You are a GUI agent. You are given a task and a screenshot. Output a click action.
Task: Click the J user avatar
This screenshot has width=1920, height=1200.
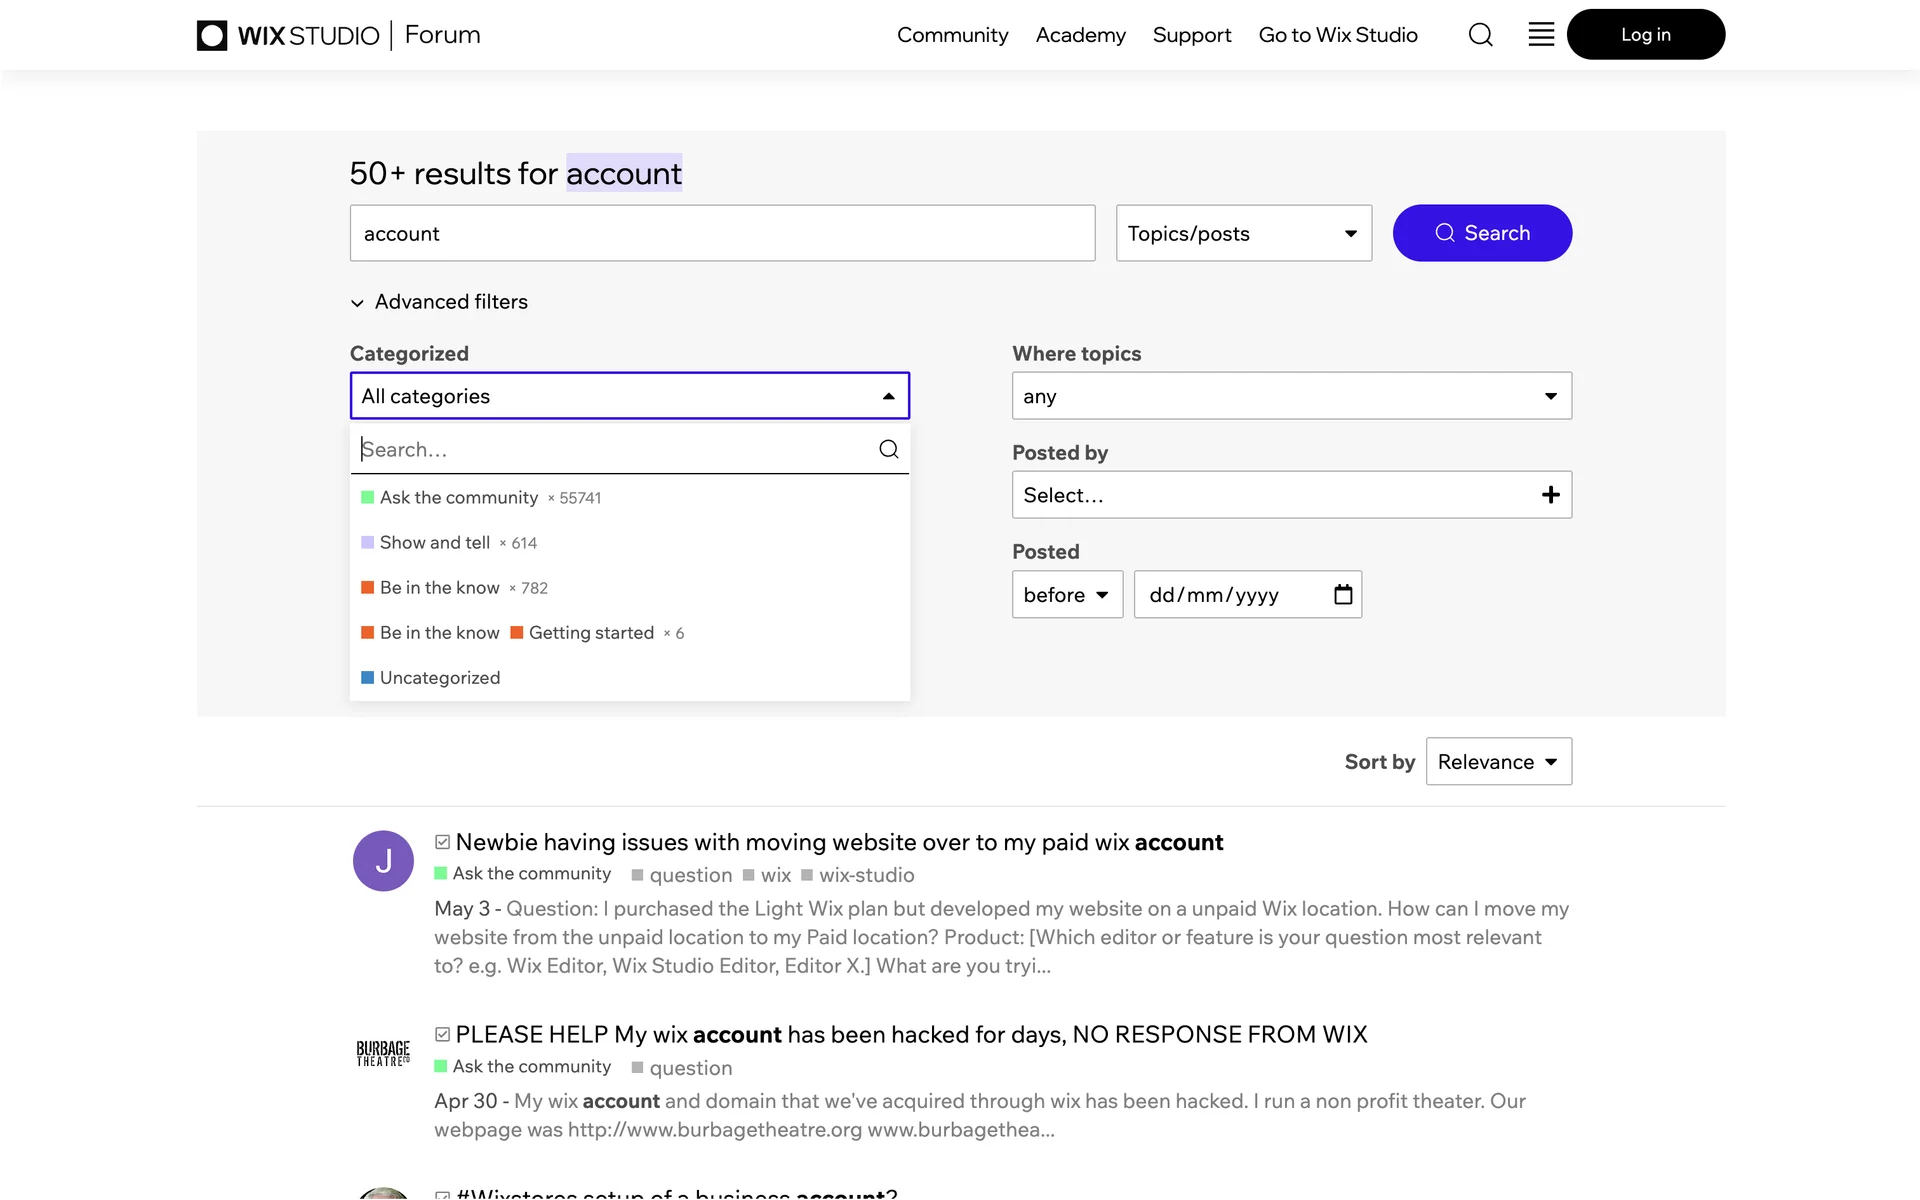pyautogui.click(x=383, y=861)
